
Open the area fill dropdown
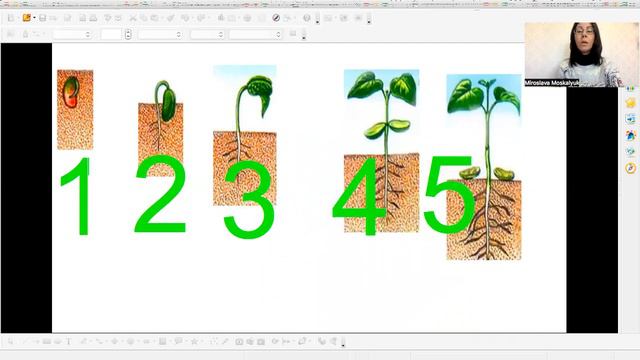[x=256, y=35]
